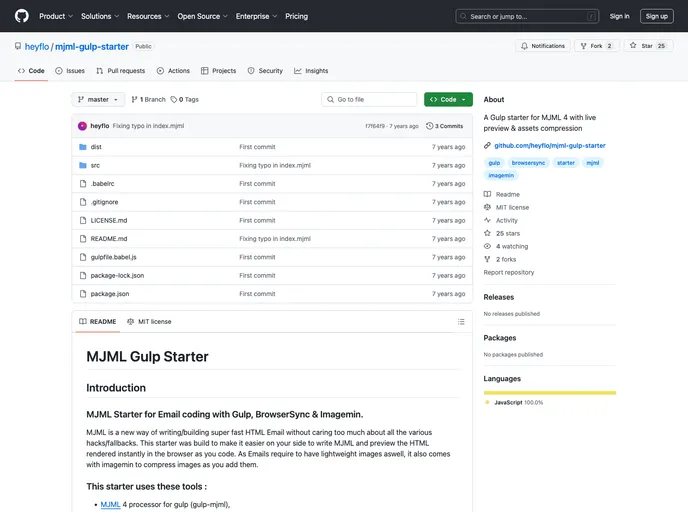Viewport: 688px width, 512px height.
Task: Switch to the Insights tab
Action: point(311,71)
